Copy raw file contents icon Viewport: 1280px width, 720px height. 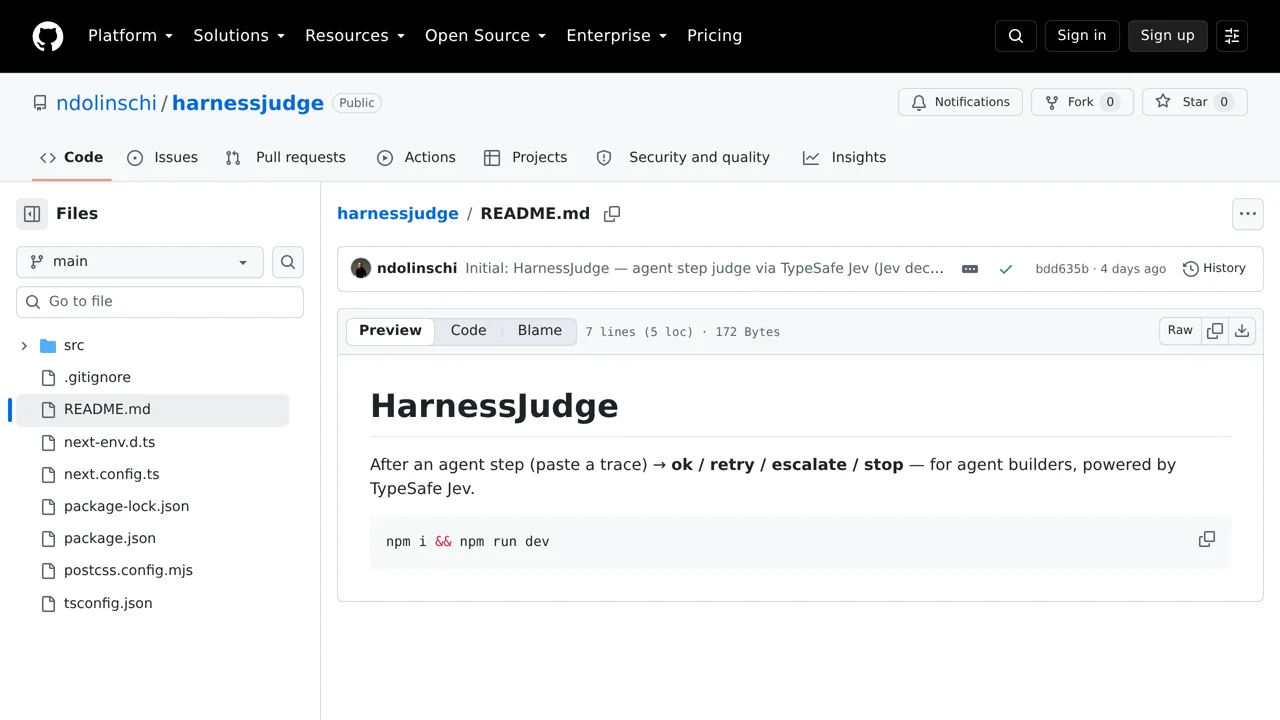pos(1215,331)
